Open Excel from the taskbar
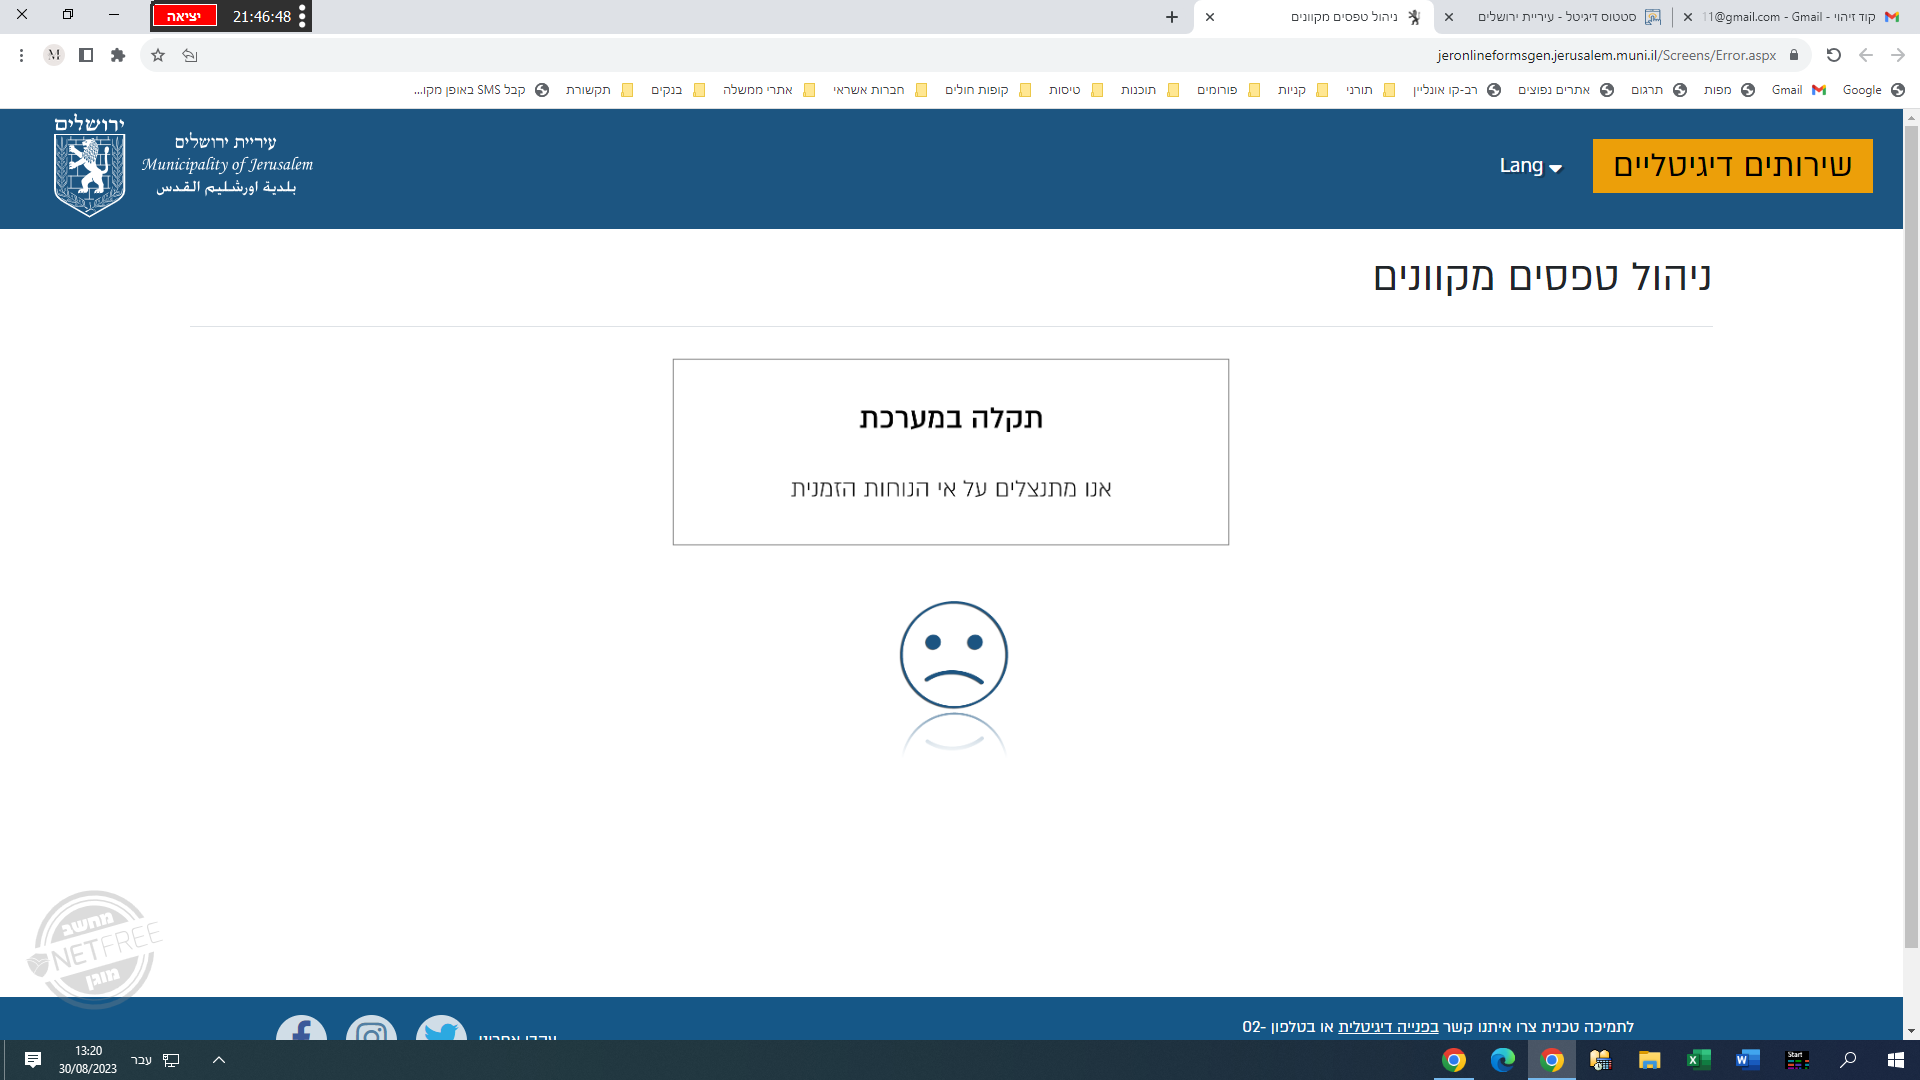The width and height of the screenshot is (1920, 1080). 1698,1060
